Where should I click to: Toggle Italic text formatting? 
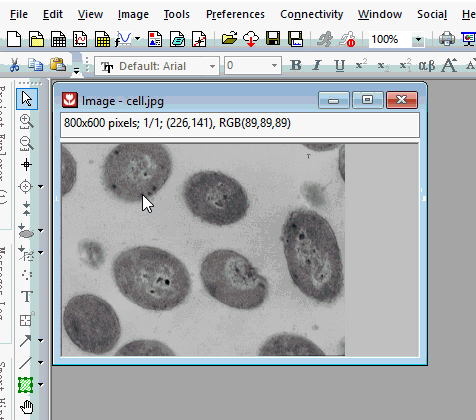(x=317, y=65)
